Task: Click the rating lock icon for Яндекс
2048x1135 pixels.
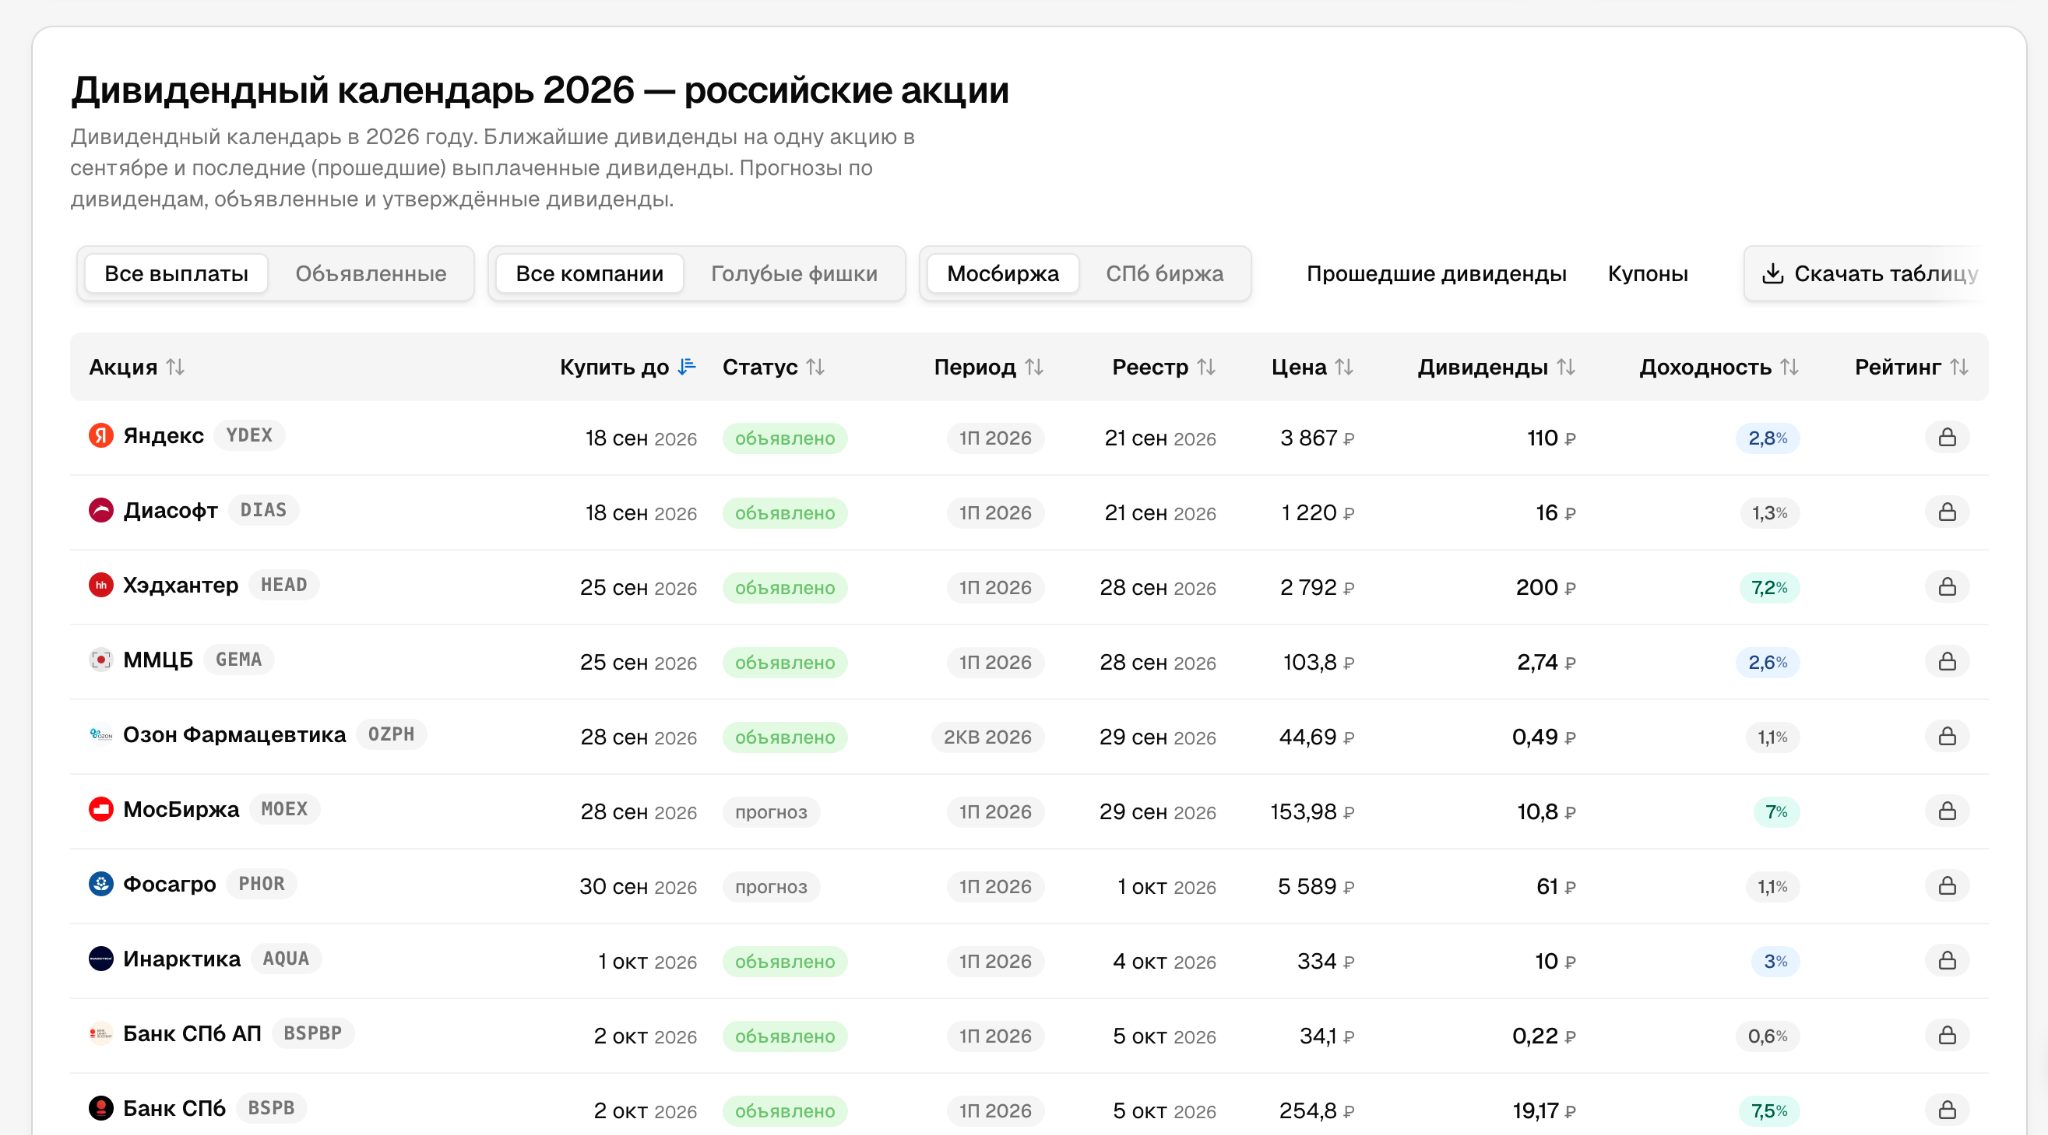Action: tap(1947, 437)
